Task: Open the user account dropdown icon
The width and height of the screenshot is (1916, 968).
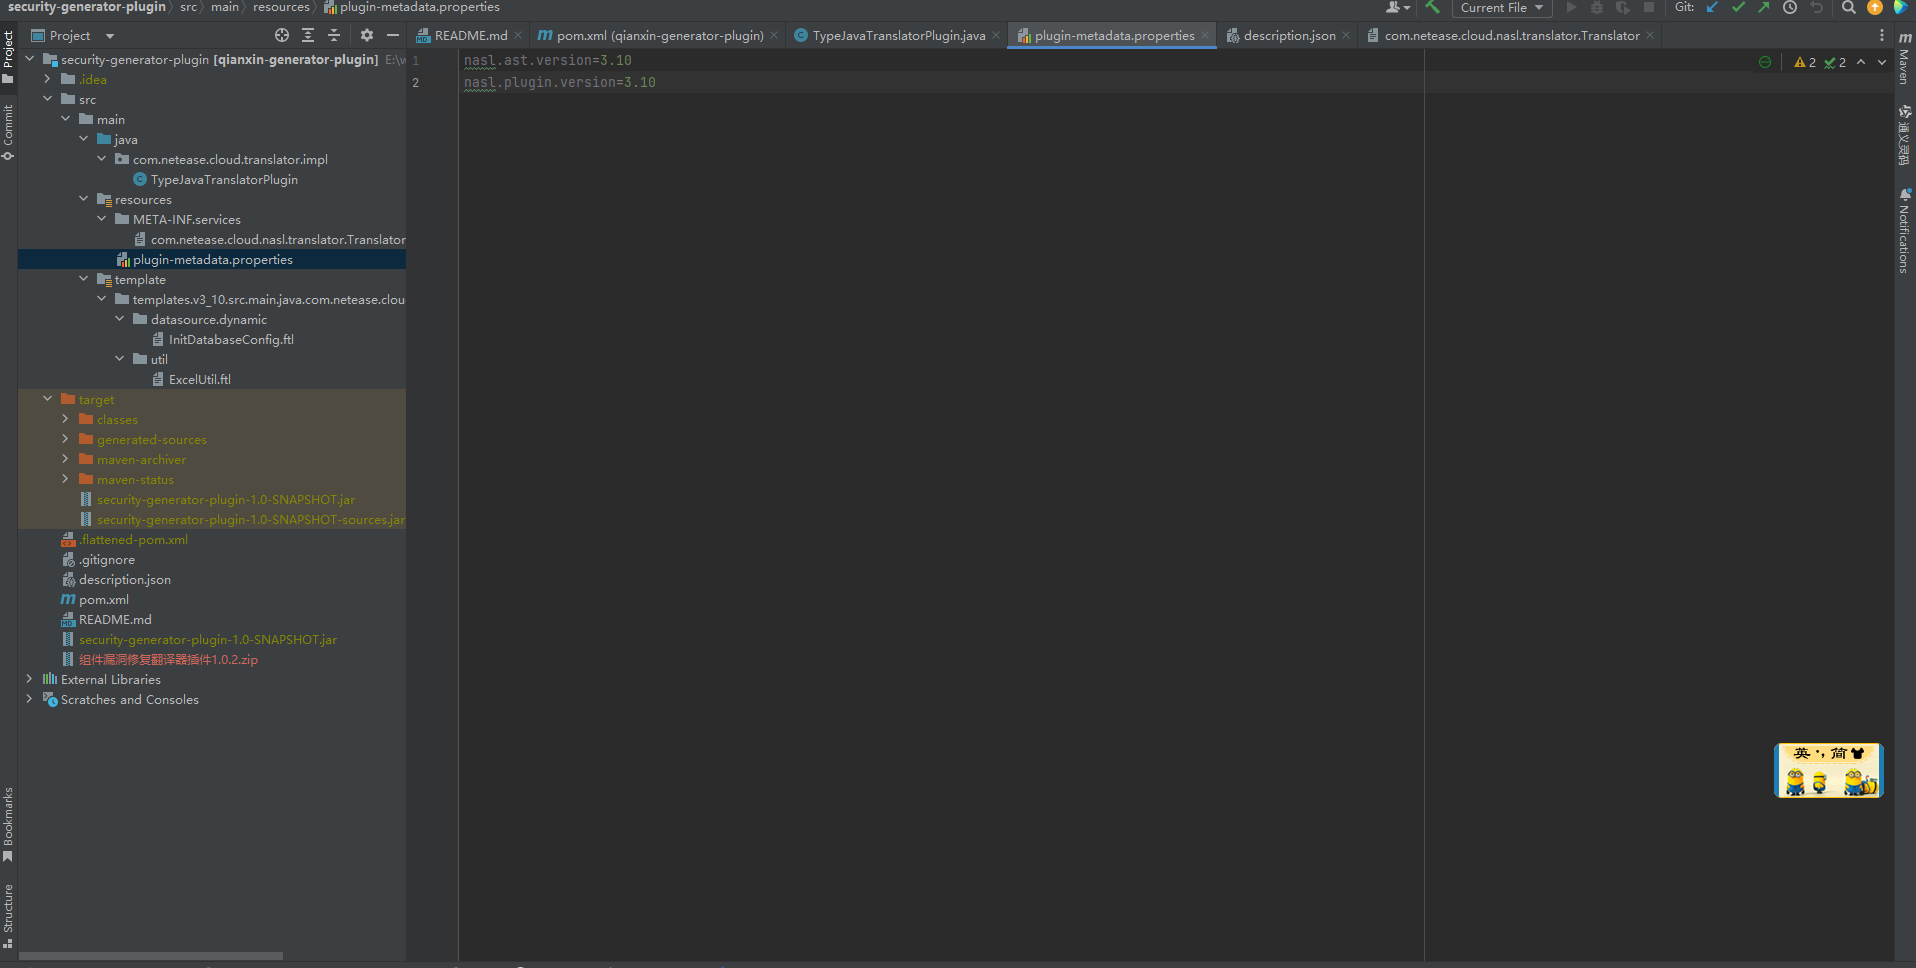Action: (x=1398, y=7)
